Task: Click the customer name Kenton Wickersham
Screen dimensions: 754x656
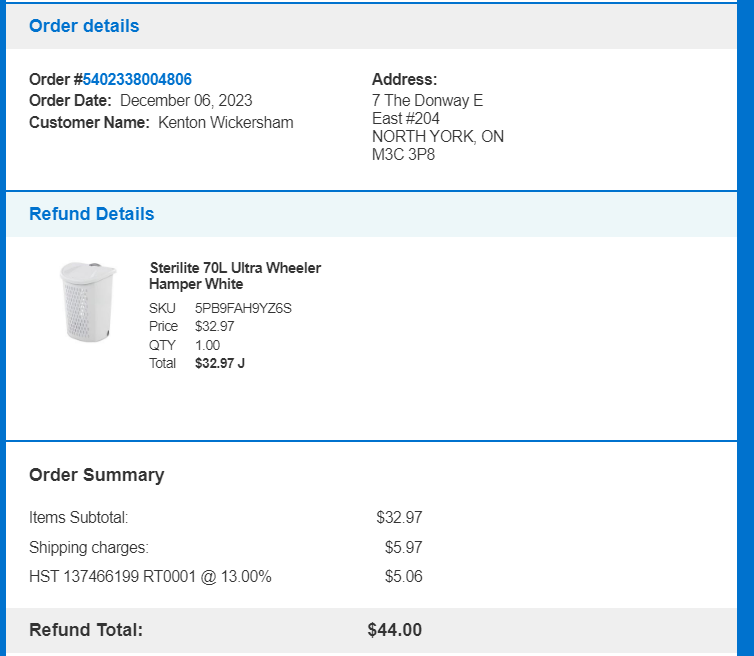Action: [x=226, y=123]
